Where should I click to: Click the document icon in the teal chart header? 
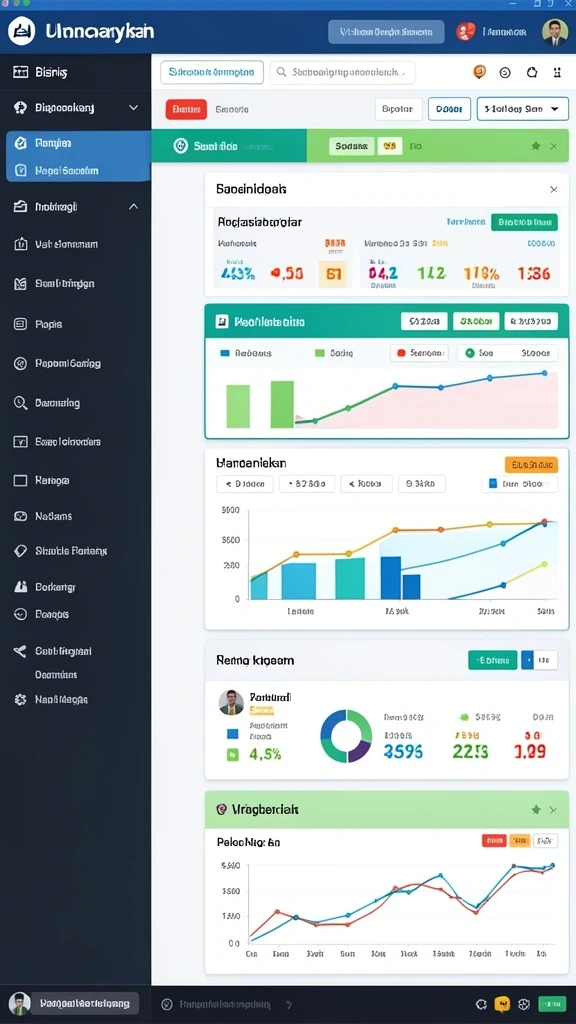coord(221,321)
